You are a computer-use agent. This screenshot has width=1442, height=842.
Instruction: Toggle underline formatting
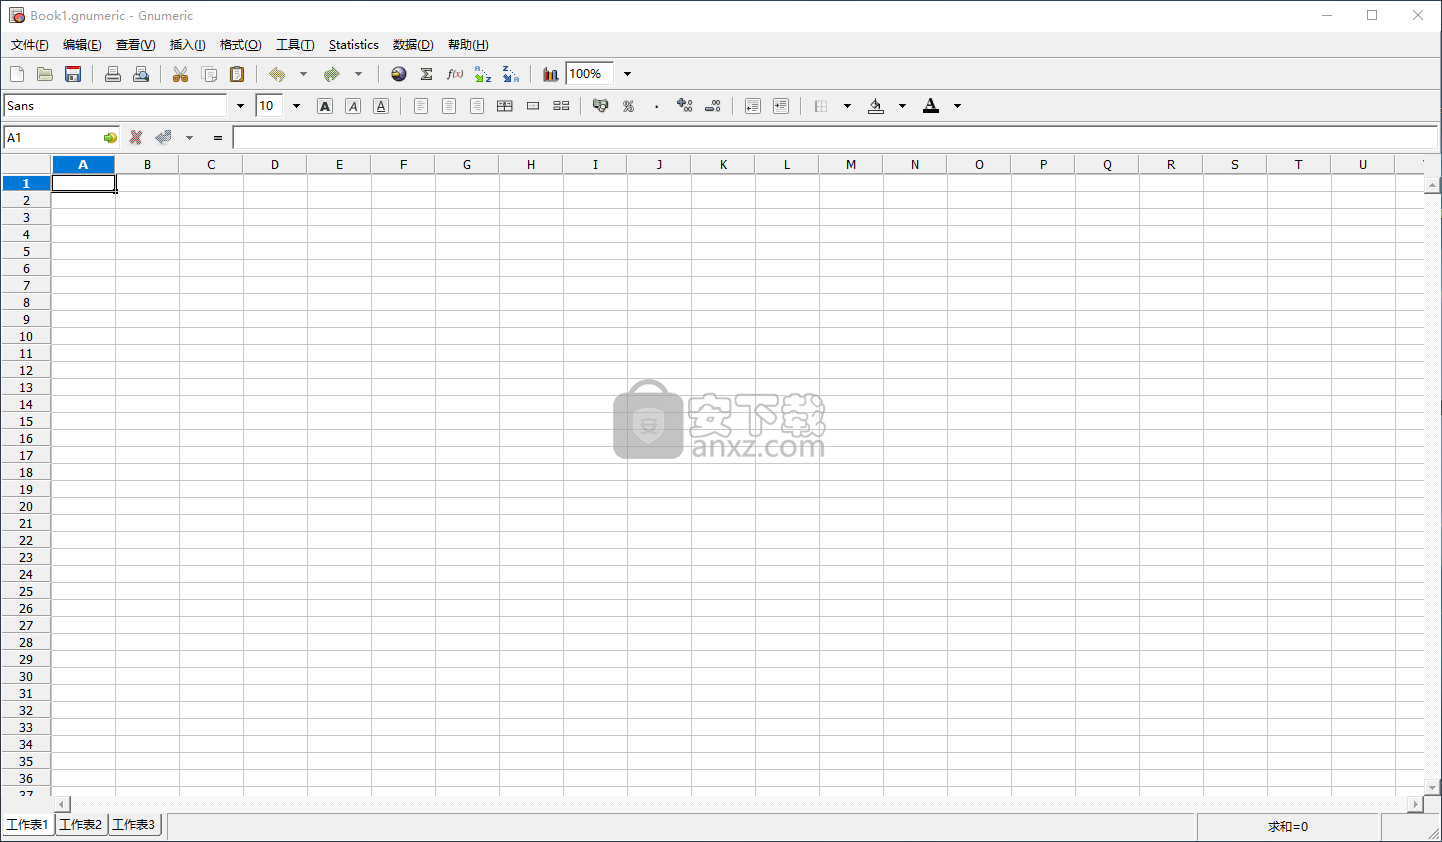(x=381, y=106)
